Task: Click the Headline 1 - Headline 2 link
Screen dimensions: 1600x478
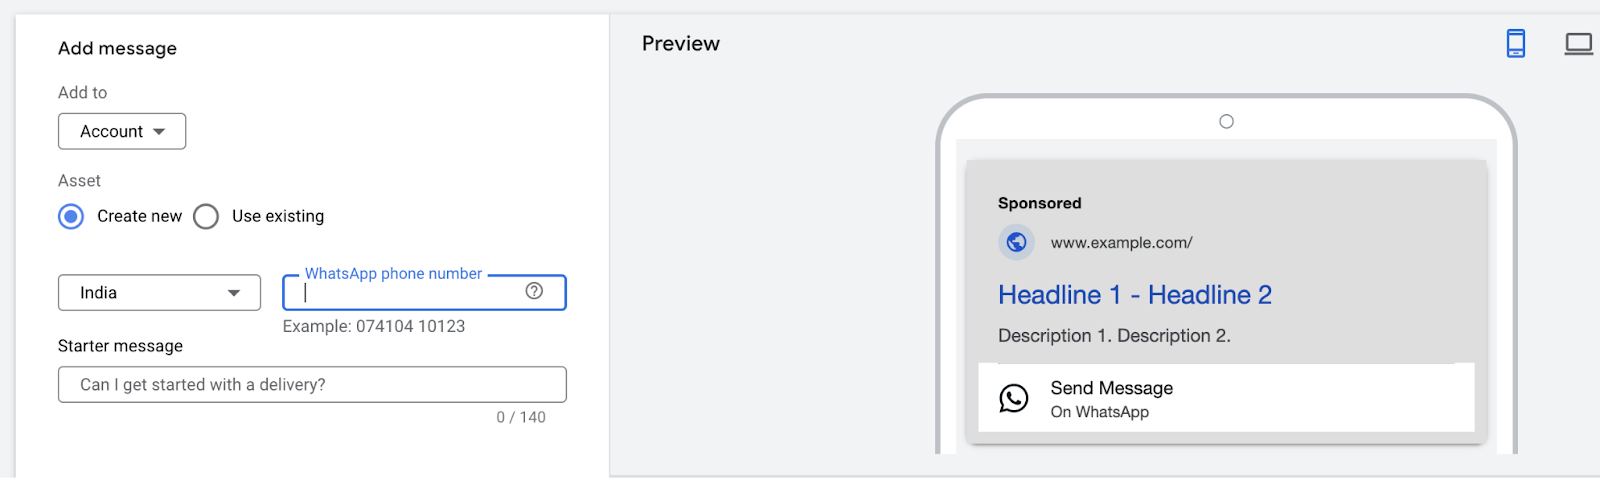Action: coord(1135,295)
